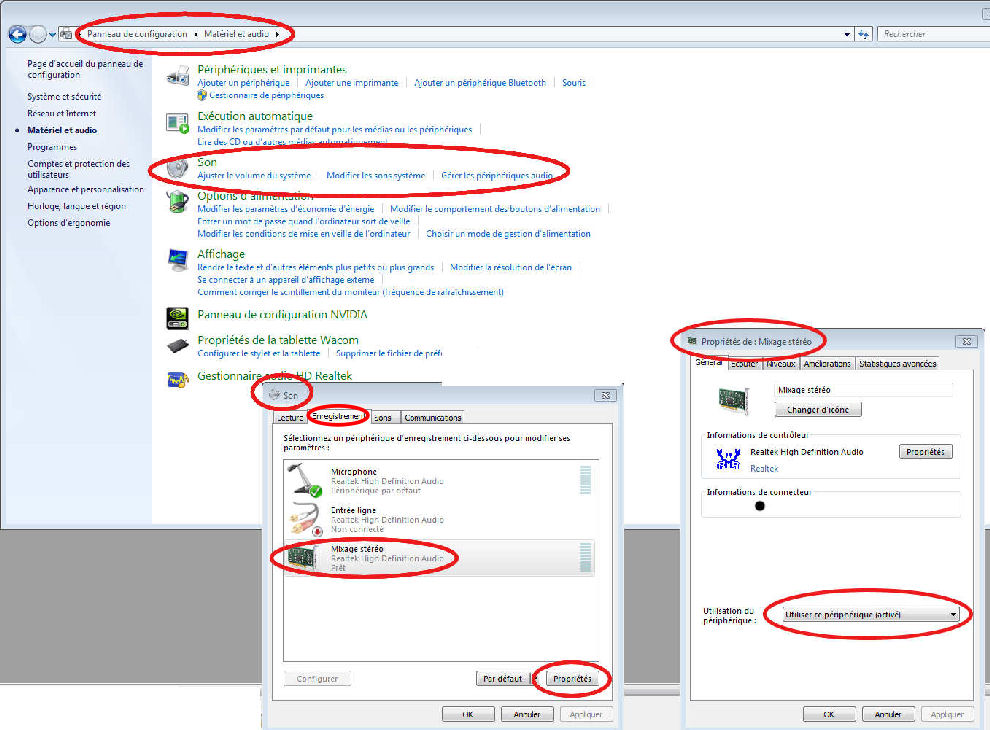Click the forward navigation arrow in Control Panel
The image size is (990, 730).
[x=38, y=34]
